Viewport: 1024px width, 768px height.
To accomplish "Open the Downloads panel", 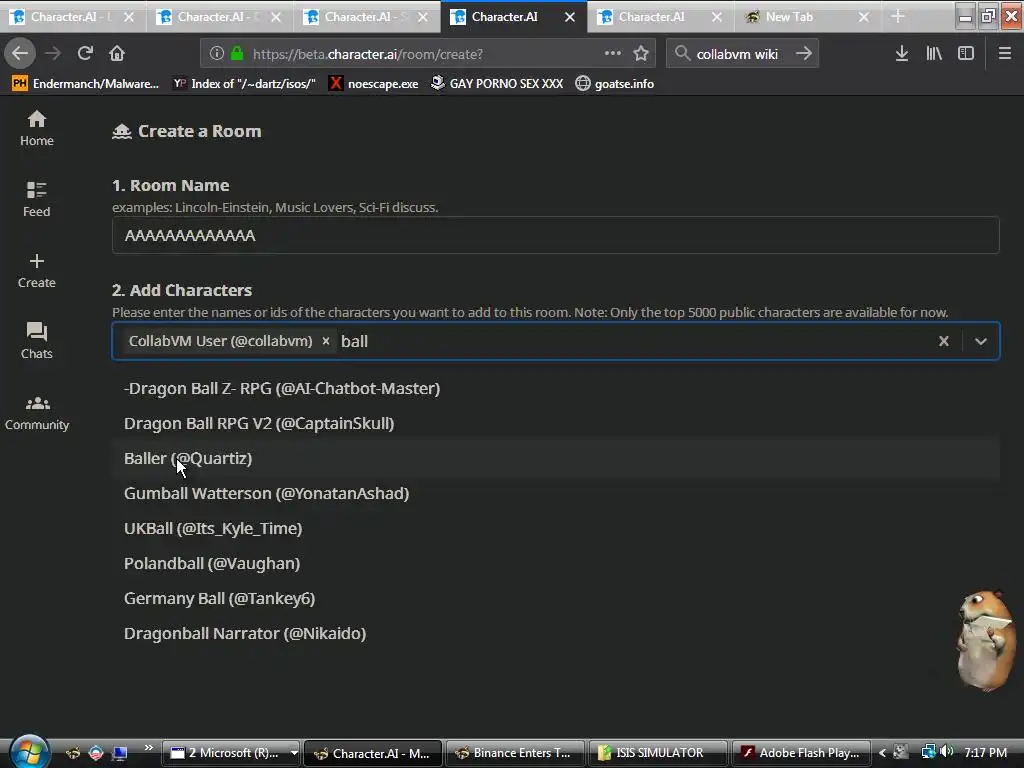I will [x=902, y=54].
